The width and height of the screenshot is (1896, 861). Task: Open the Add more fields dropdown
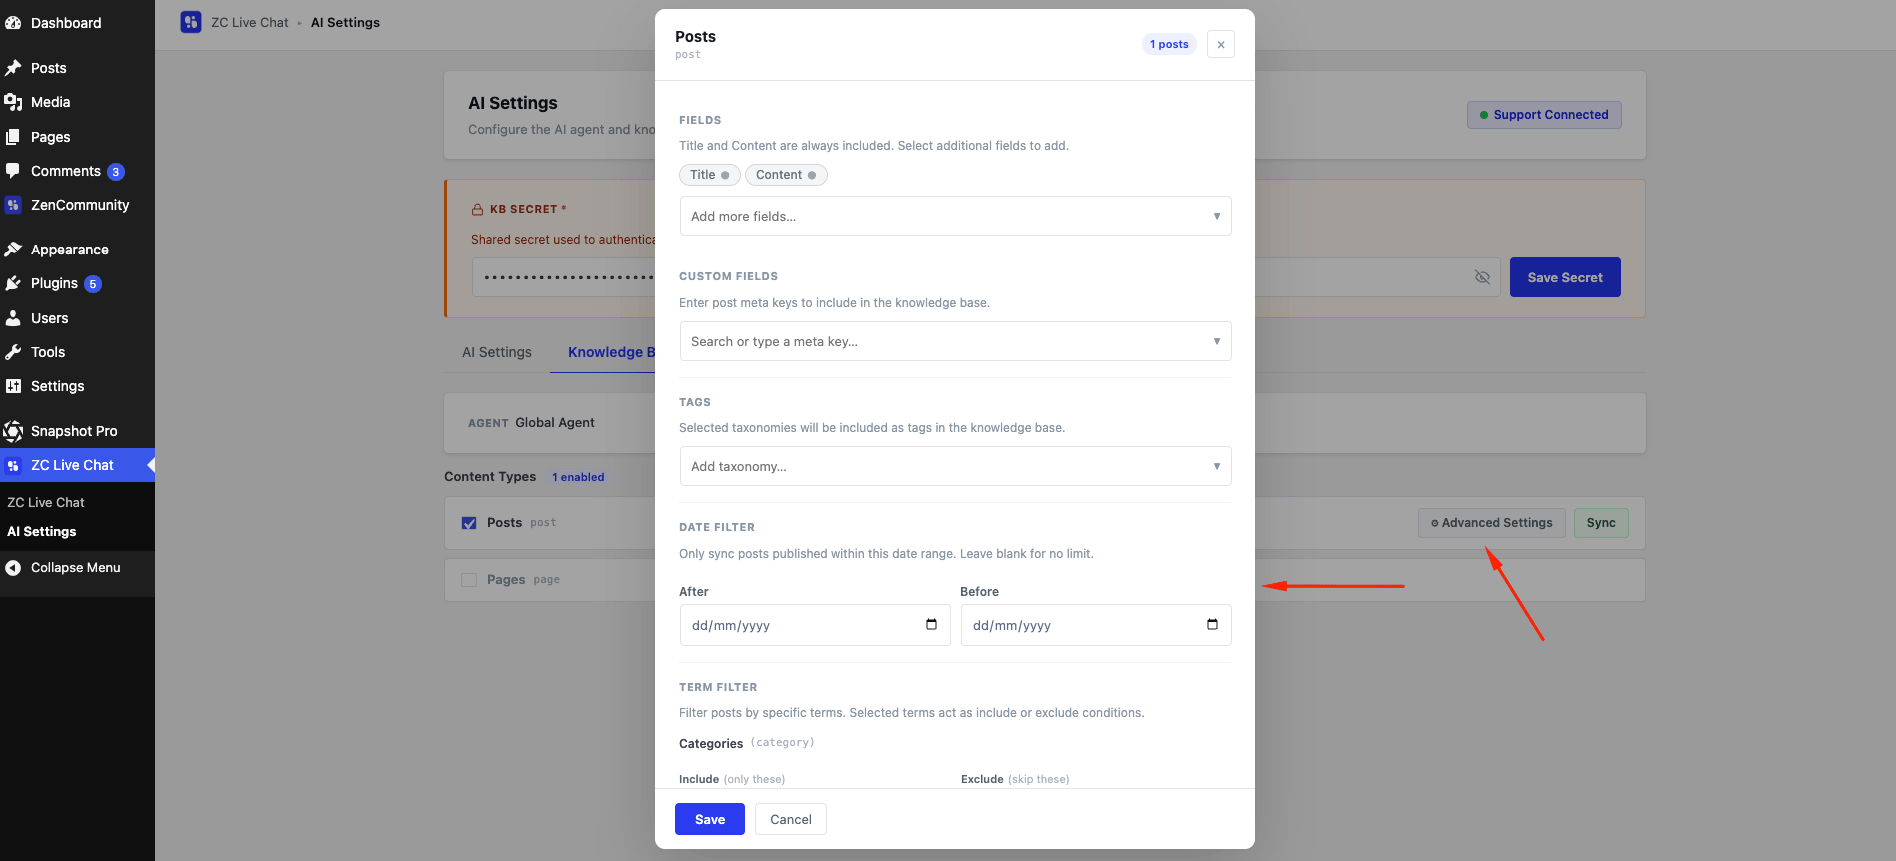pyautogui.click(x=955, y=216)
